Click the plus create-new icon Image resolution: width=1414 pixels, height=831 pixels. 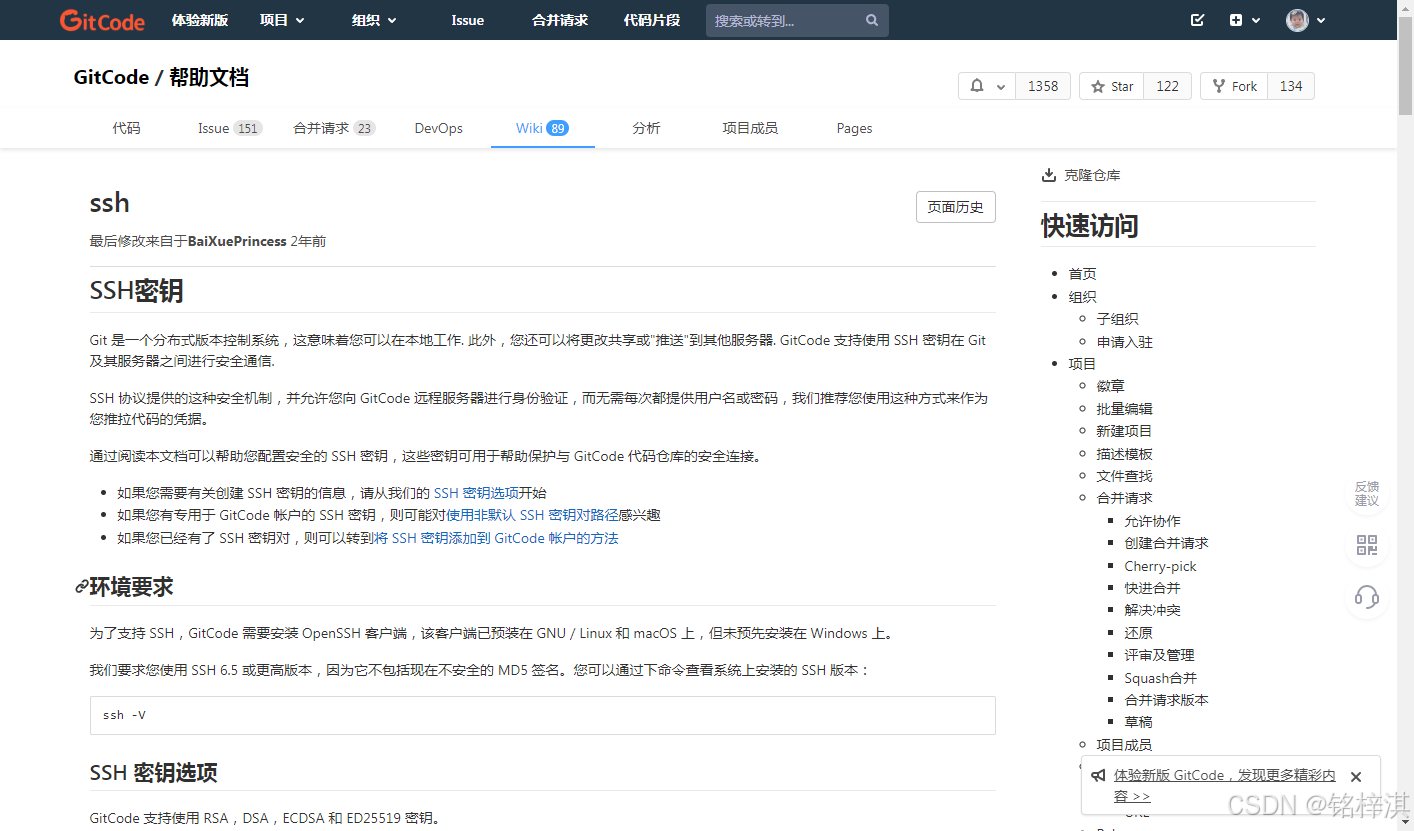1236,20
